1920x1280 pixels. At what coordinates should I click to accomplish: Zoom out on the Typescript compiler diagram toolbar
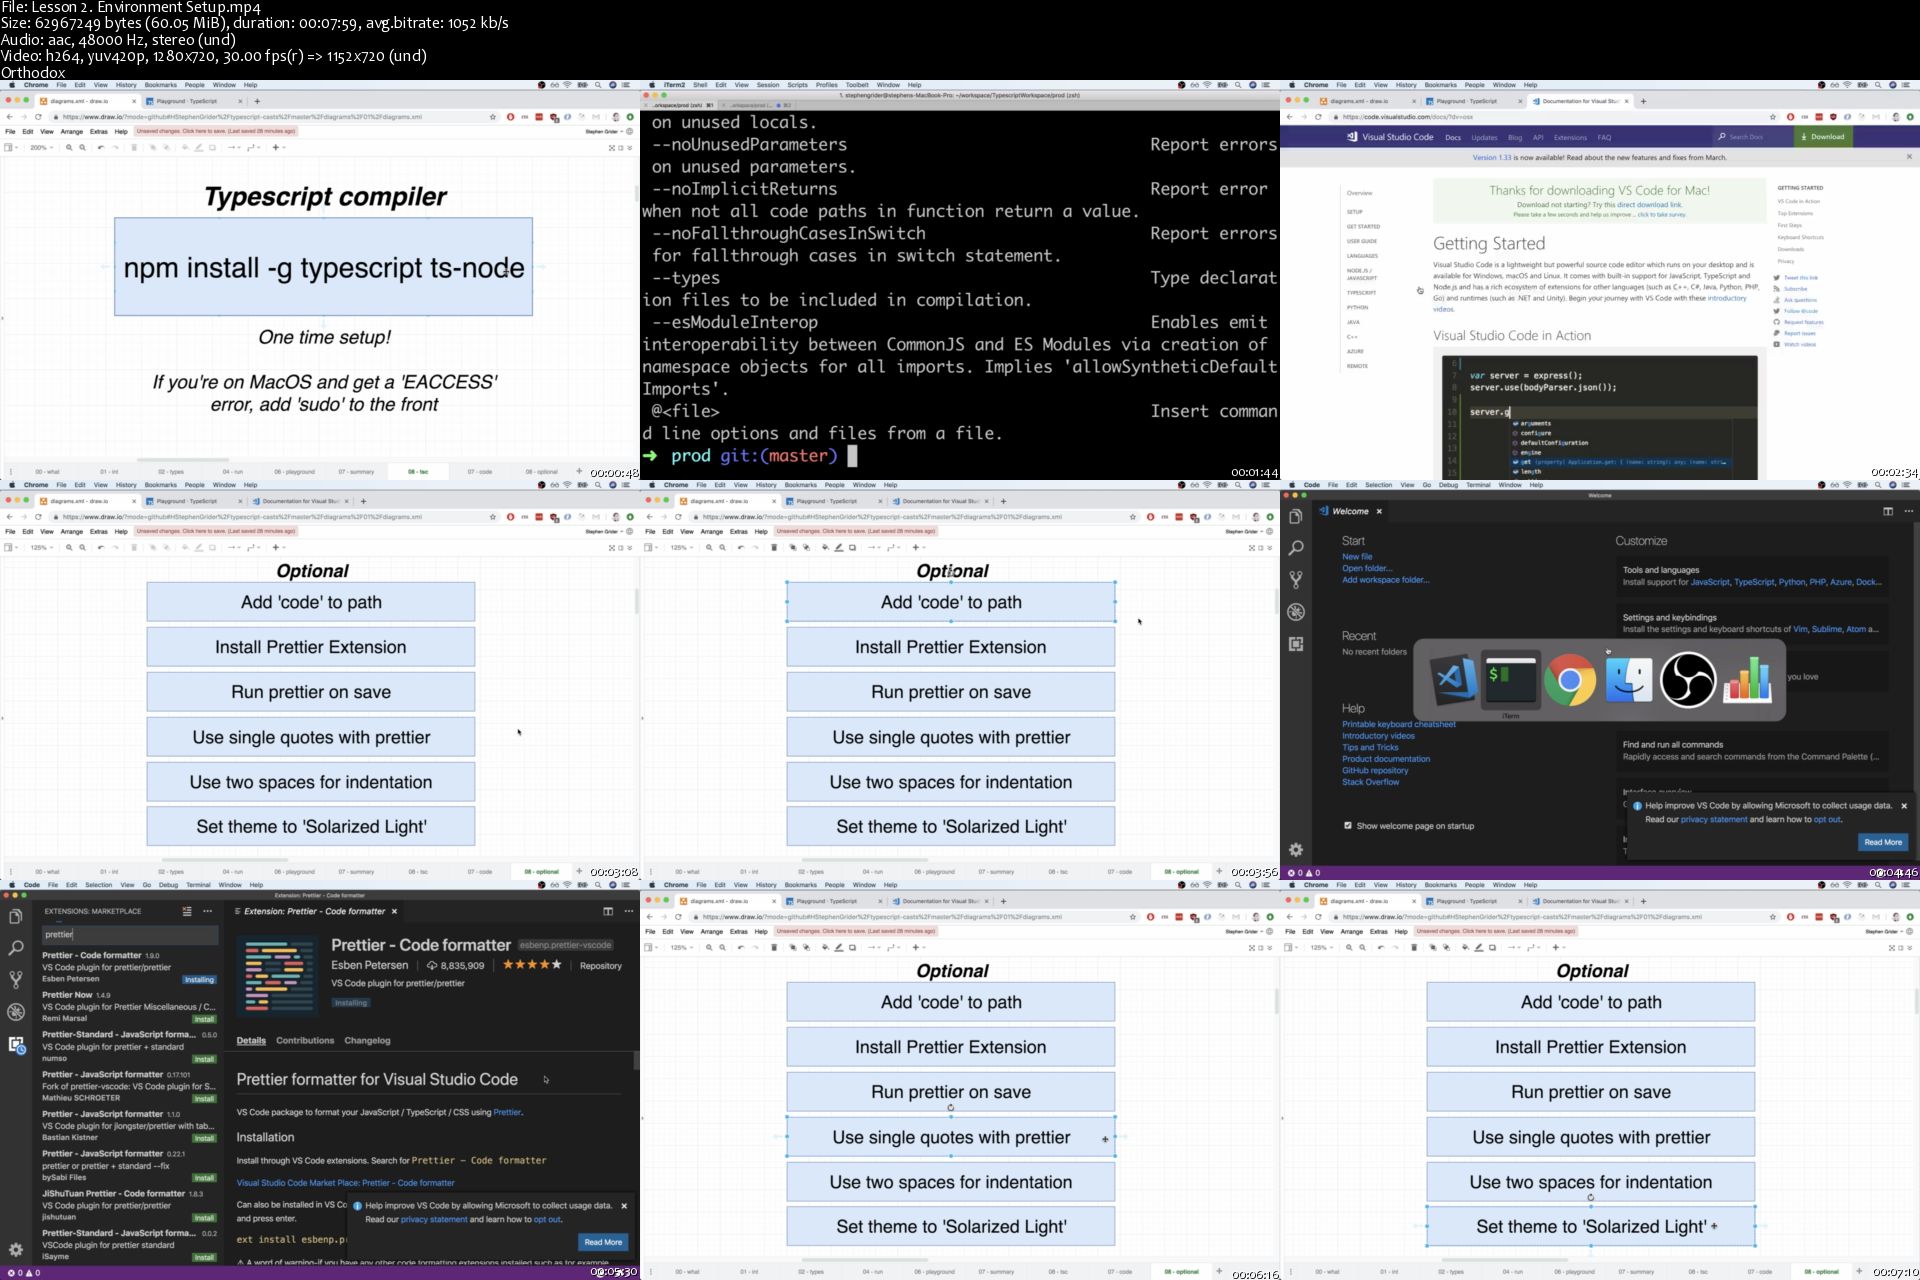83,147
